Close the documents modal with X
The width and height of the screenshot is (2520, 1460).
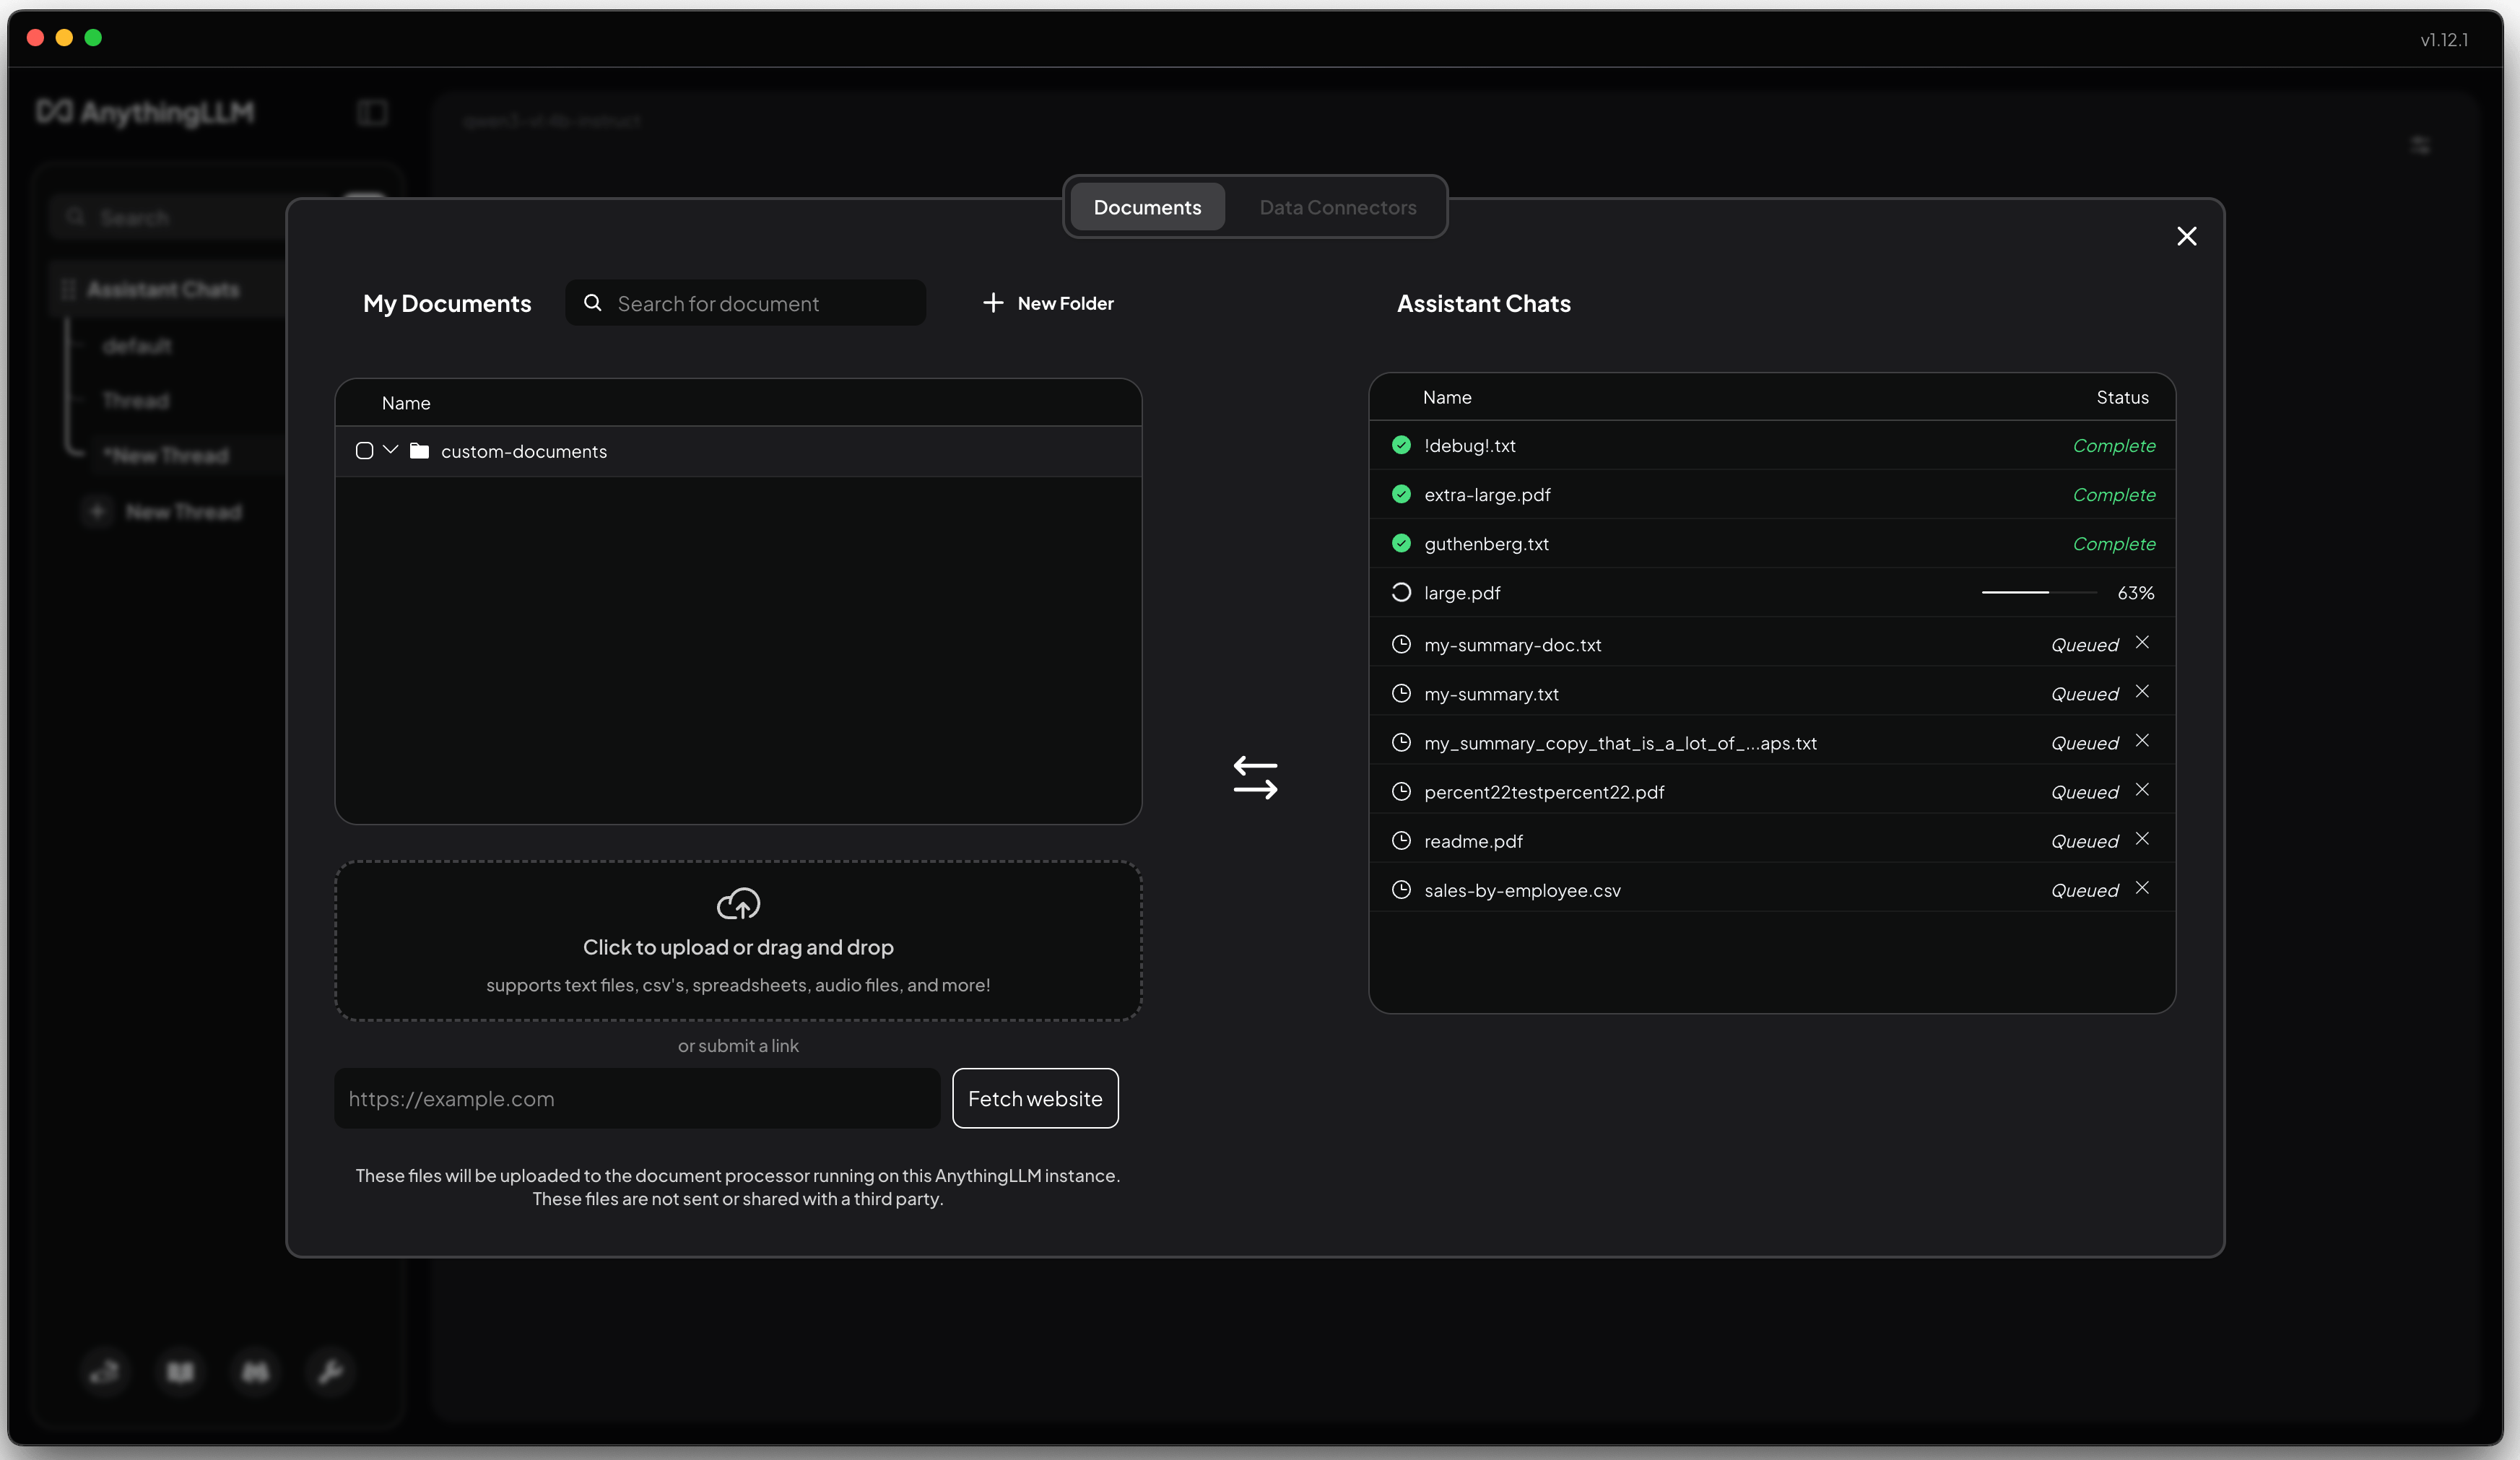[2187, 236]
